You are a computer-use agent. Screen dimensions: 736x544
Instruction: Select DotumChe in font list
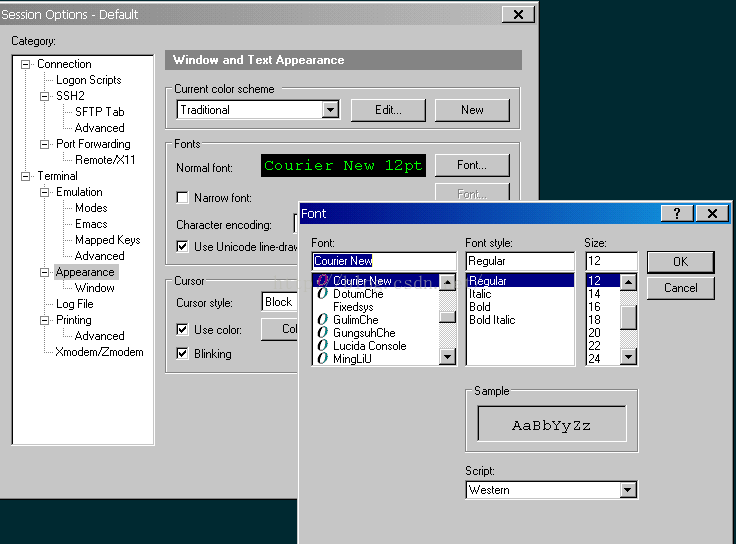pos(358,294)
